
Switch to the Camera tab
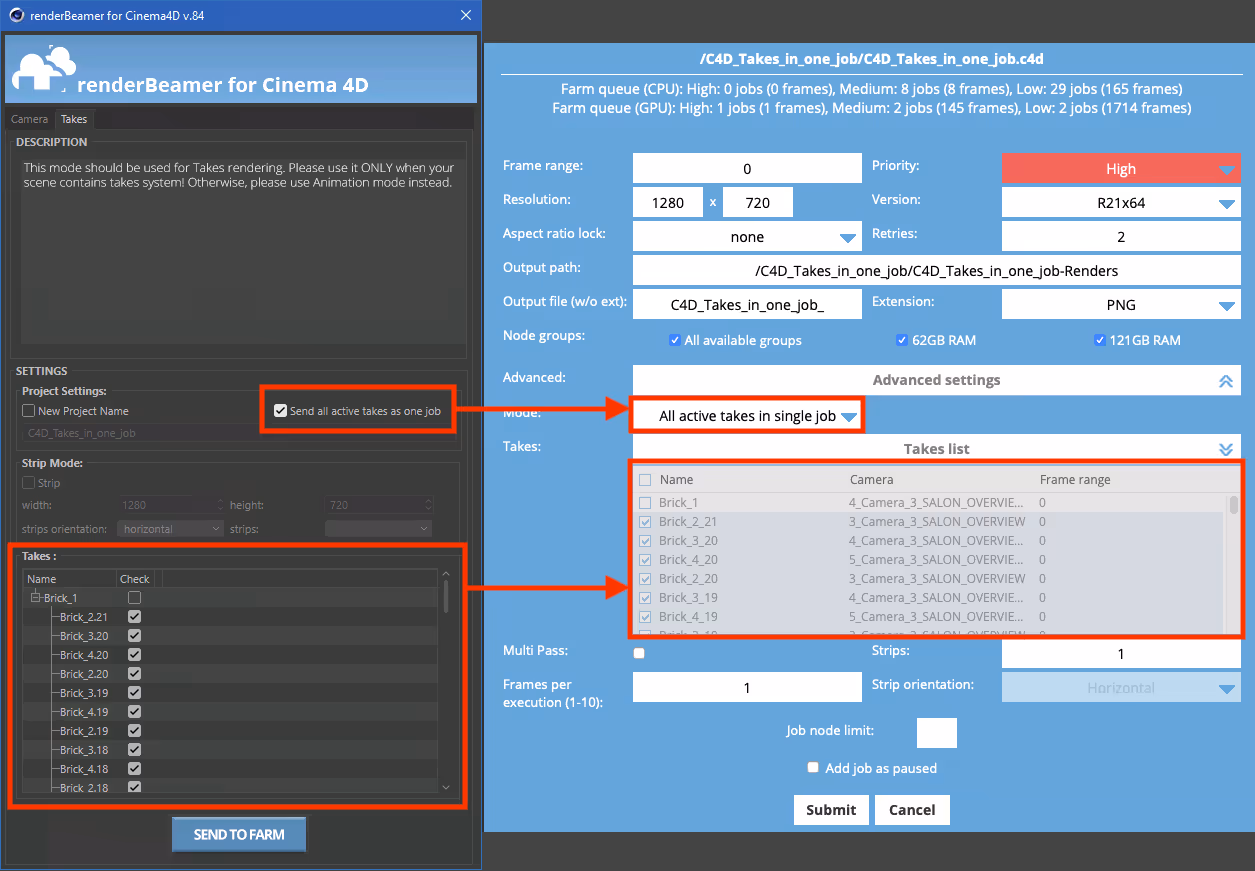coord(29,119)
